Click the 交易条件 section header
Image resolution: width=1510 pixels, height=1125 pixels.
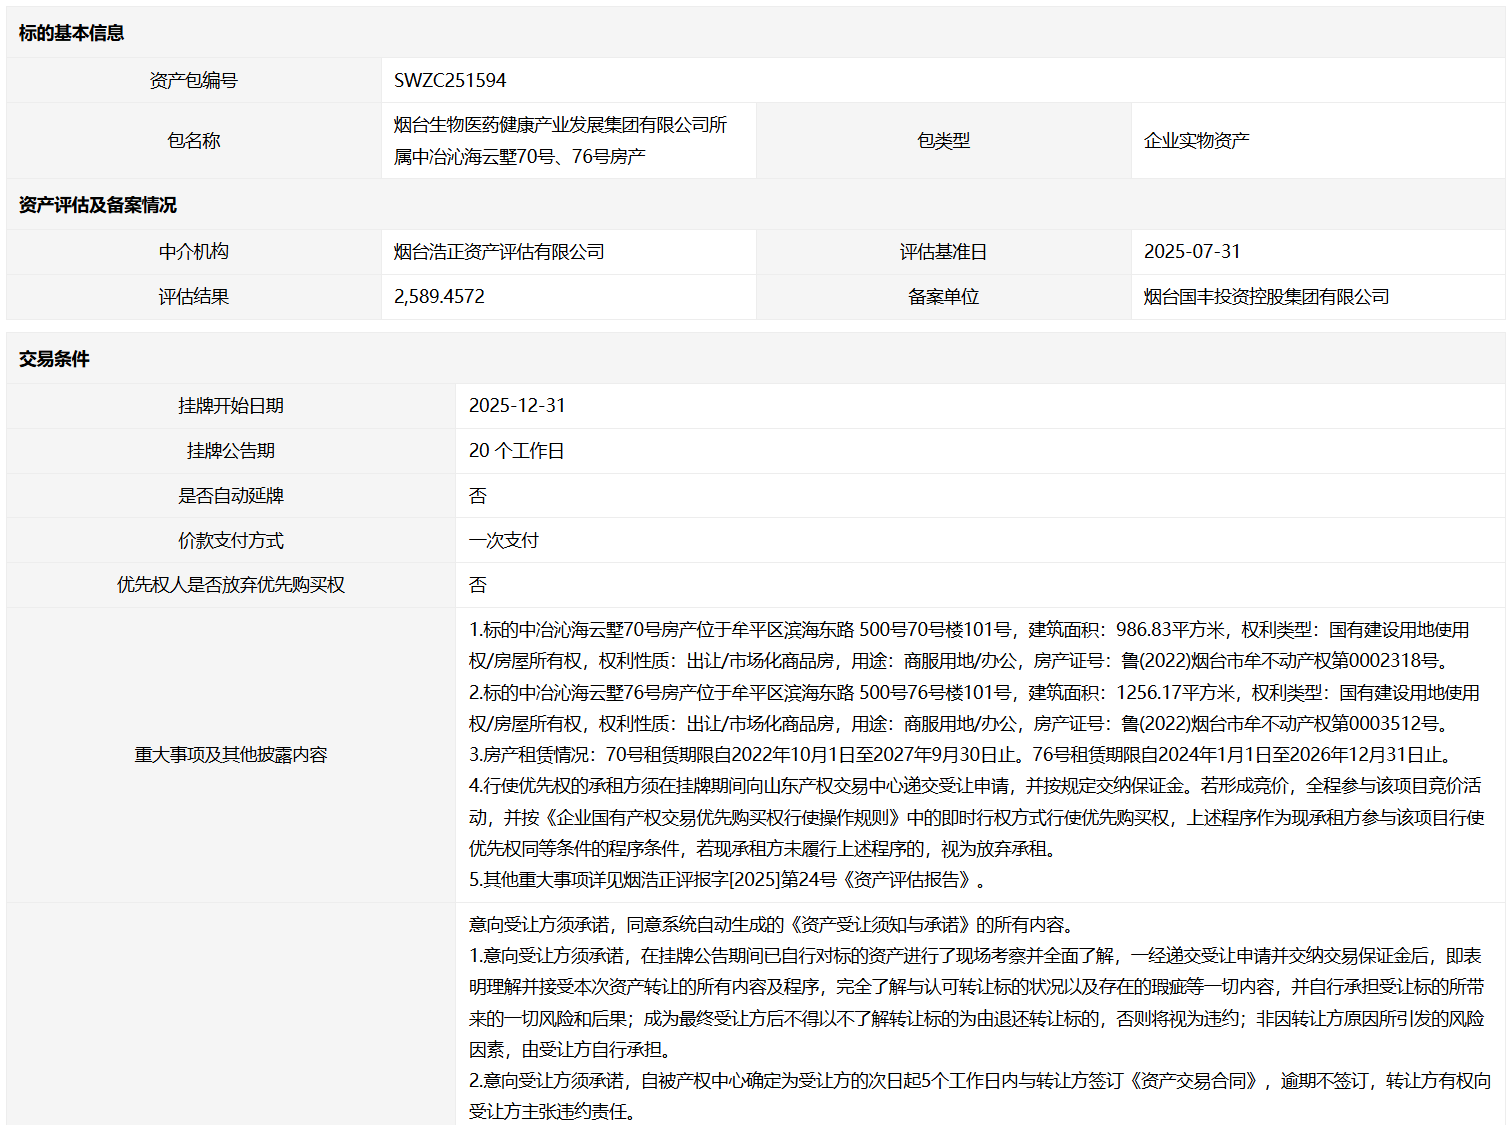54,359
